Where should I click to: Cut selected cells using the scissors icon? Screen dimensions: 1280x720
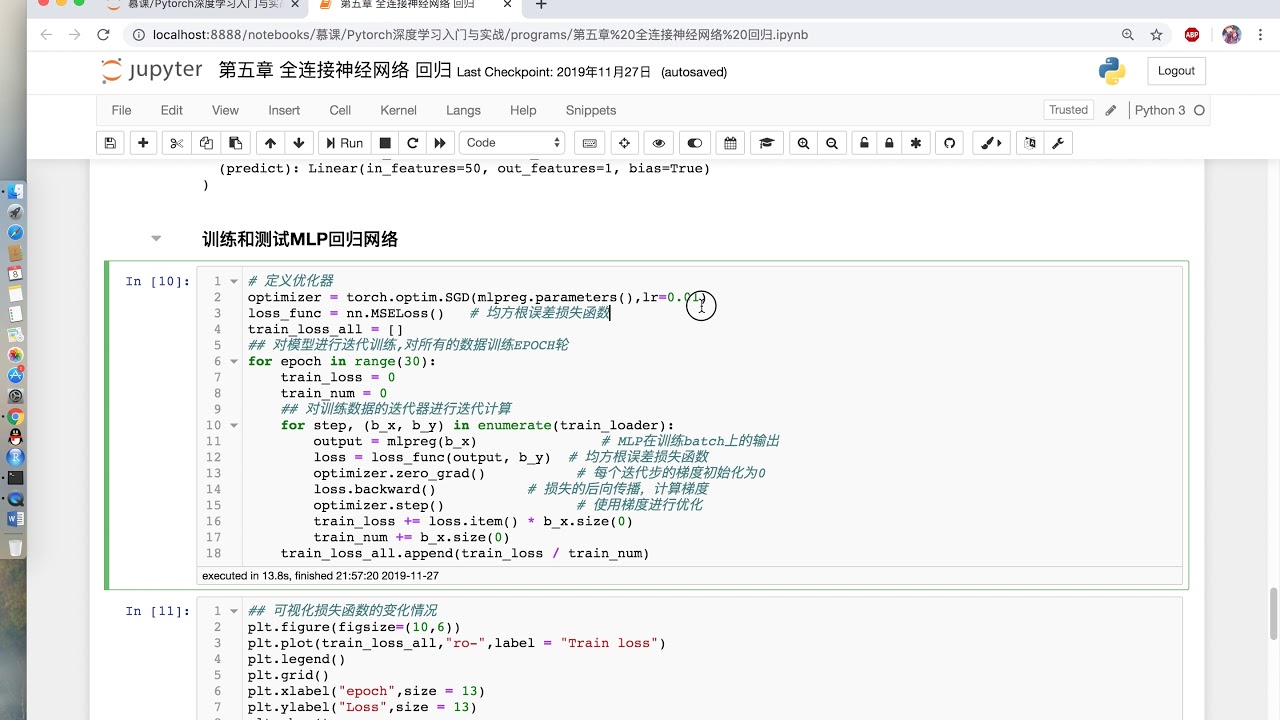(177, 143)
